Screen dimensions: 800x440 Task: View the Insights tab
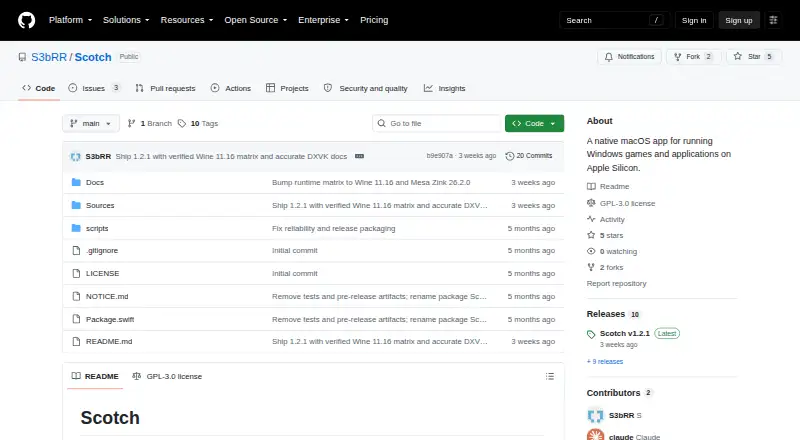[x=444, y=88]
